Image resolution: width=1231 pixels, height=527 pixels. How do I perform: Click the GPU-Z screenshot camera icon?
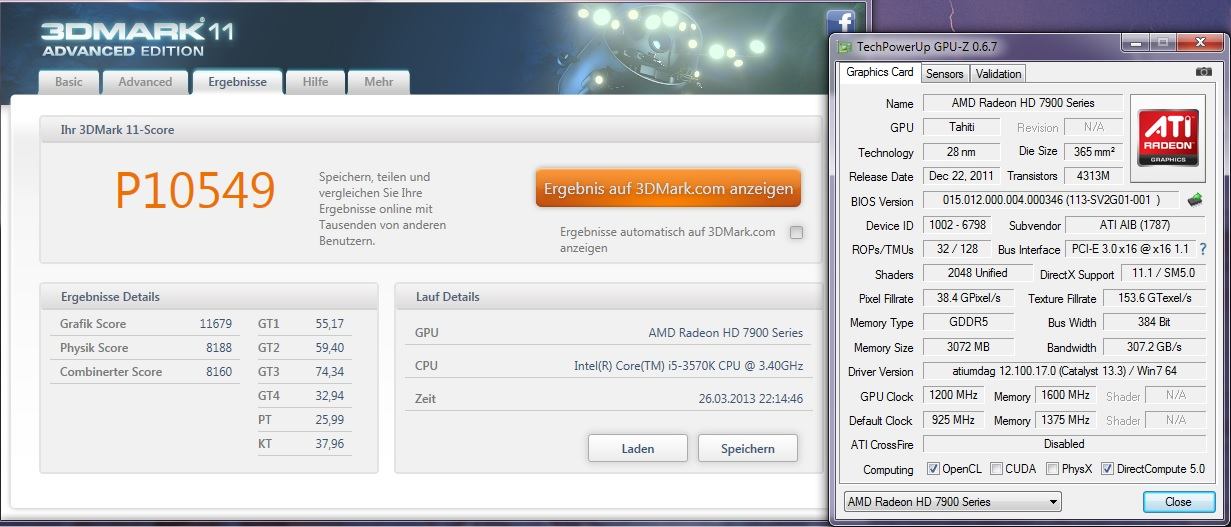point(1204,72)
